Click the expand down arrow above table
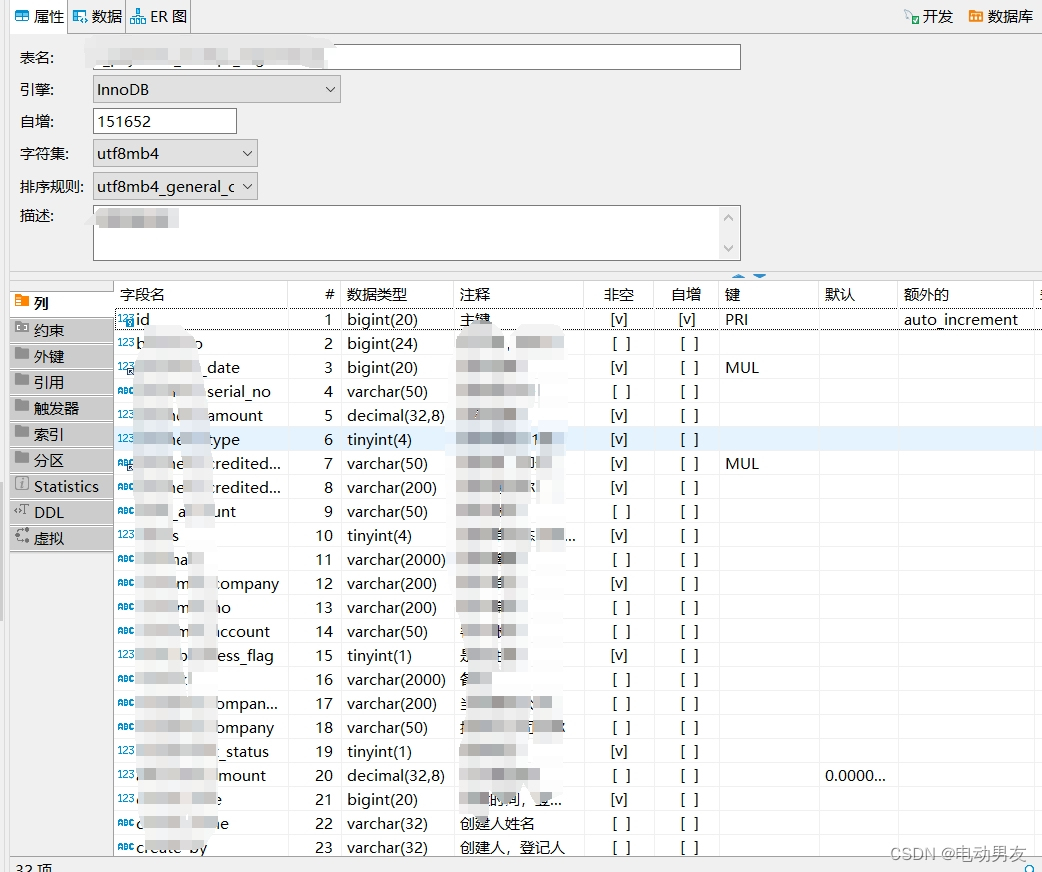 [x=760, y=275]
